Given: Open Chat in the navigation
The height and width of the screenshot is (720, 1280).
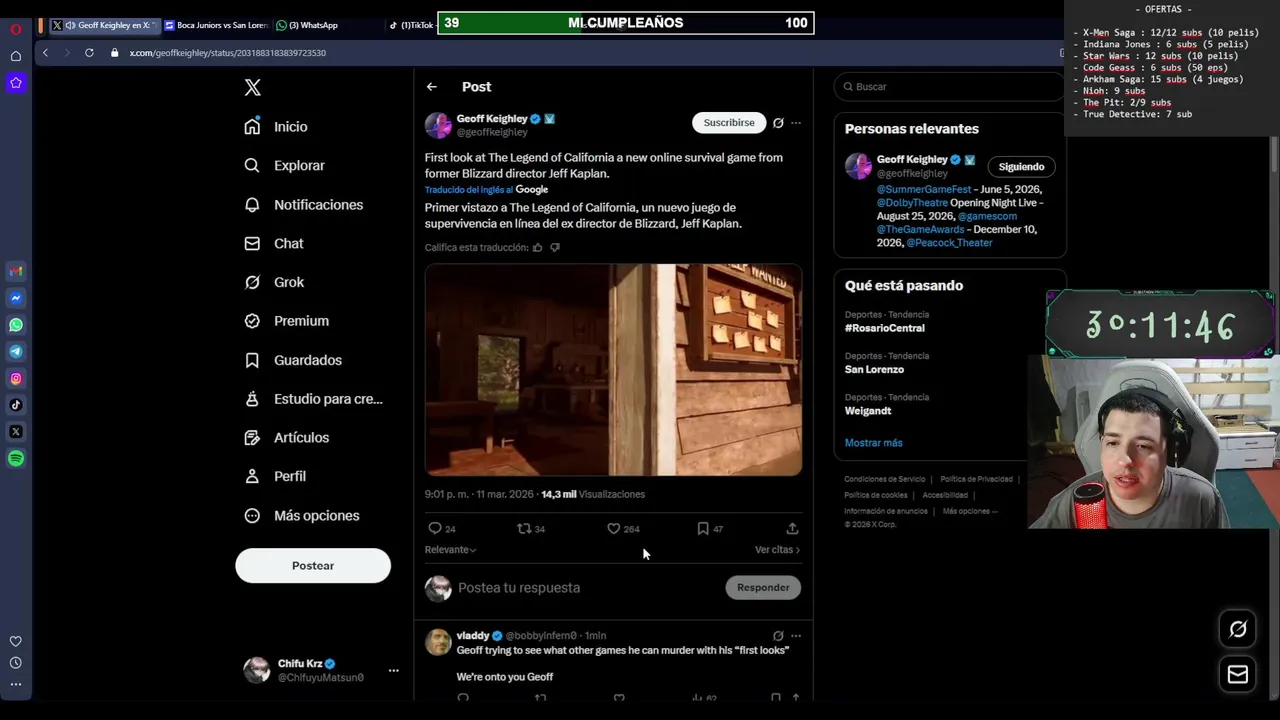Looking at the screenshot, I should 274,244.
